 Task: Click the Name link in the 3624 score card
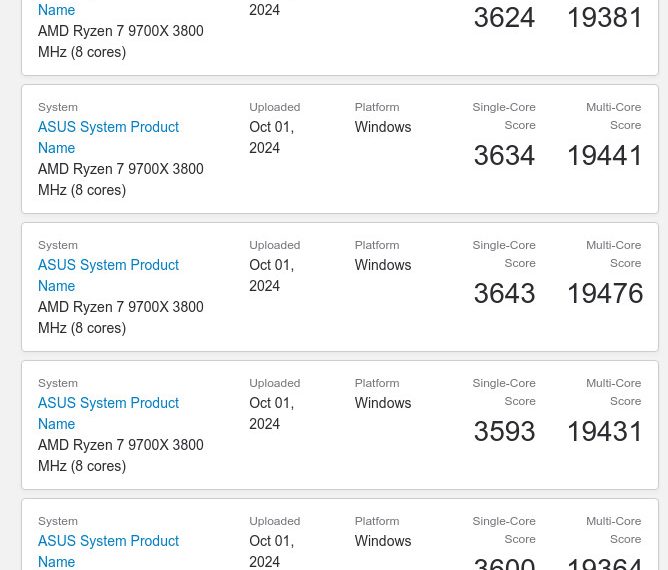coord(56,9)
